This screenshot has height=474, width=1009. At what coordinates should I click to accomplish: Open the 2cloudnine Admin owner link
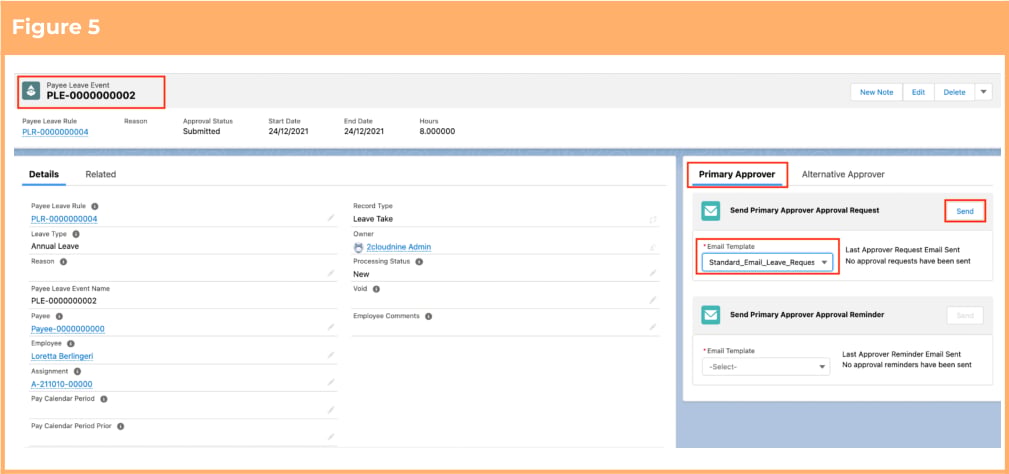[x=398, y=247]
